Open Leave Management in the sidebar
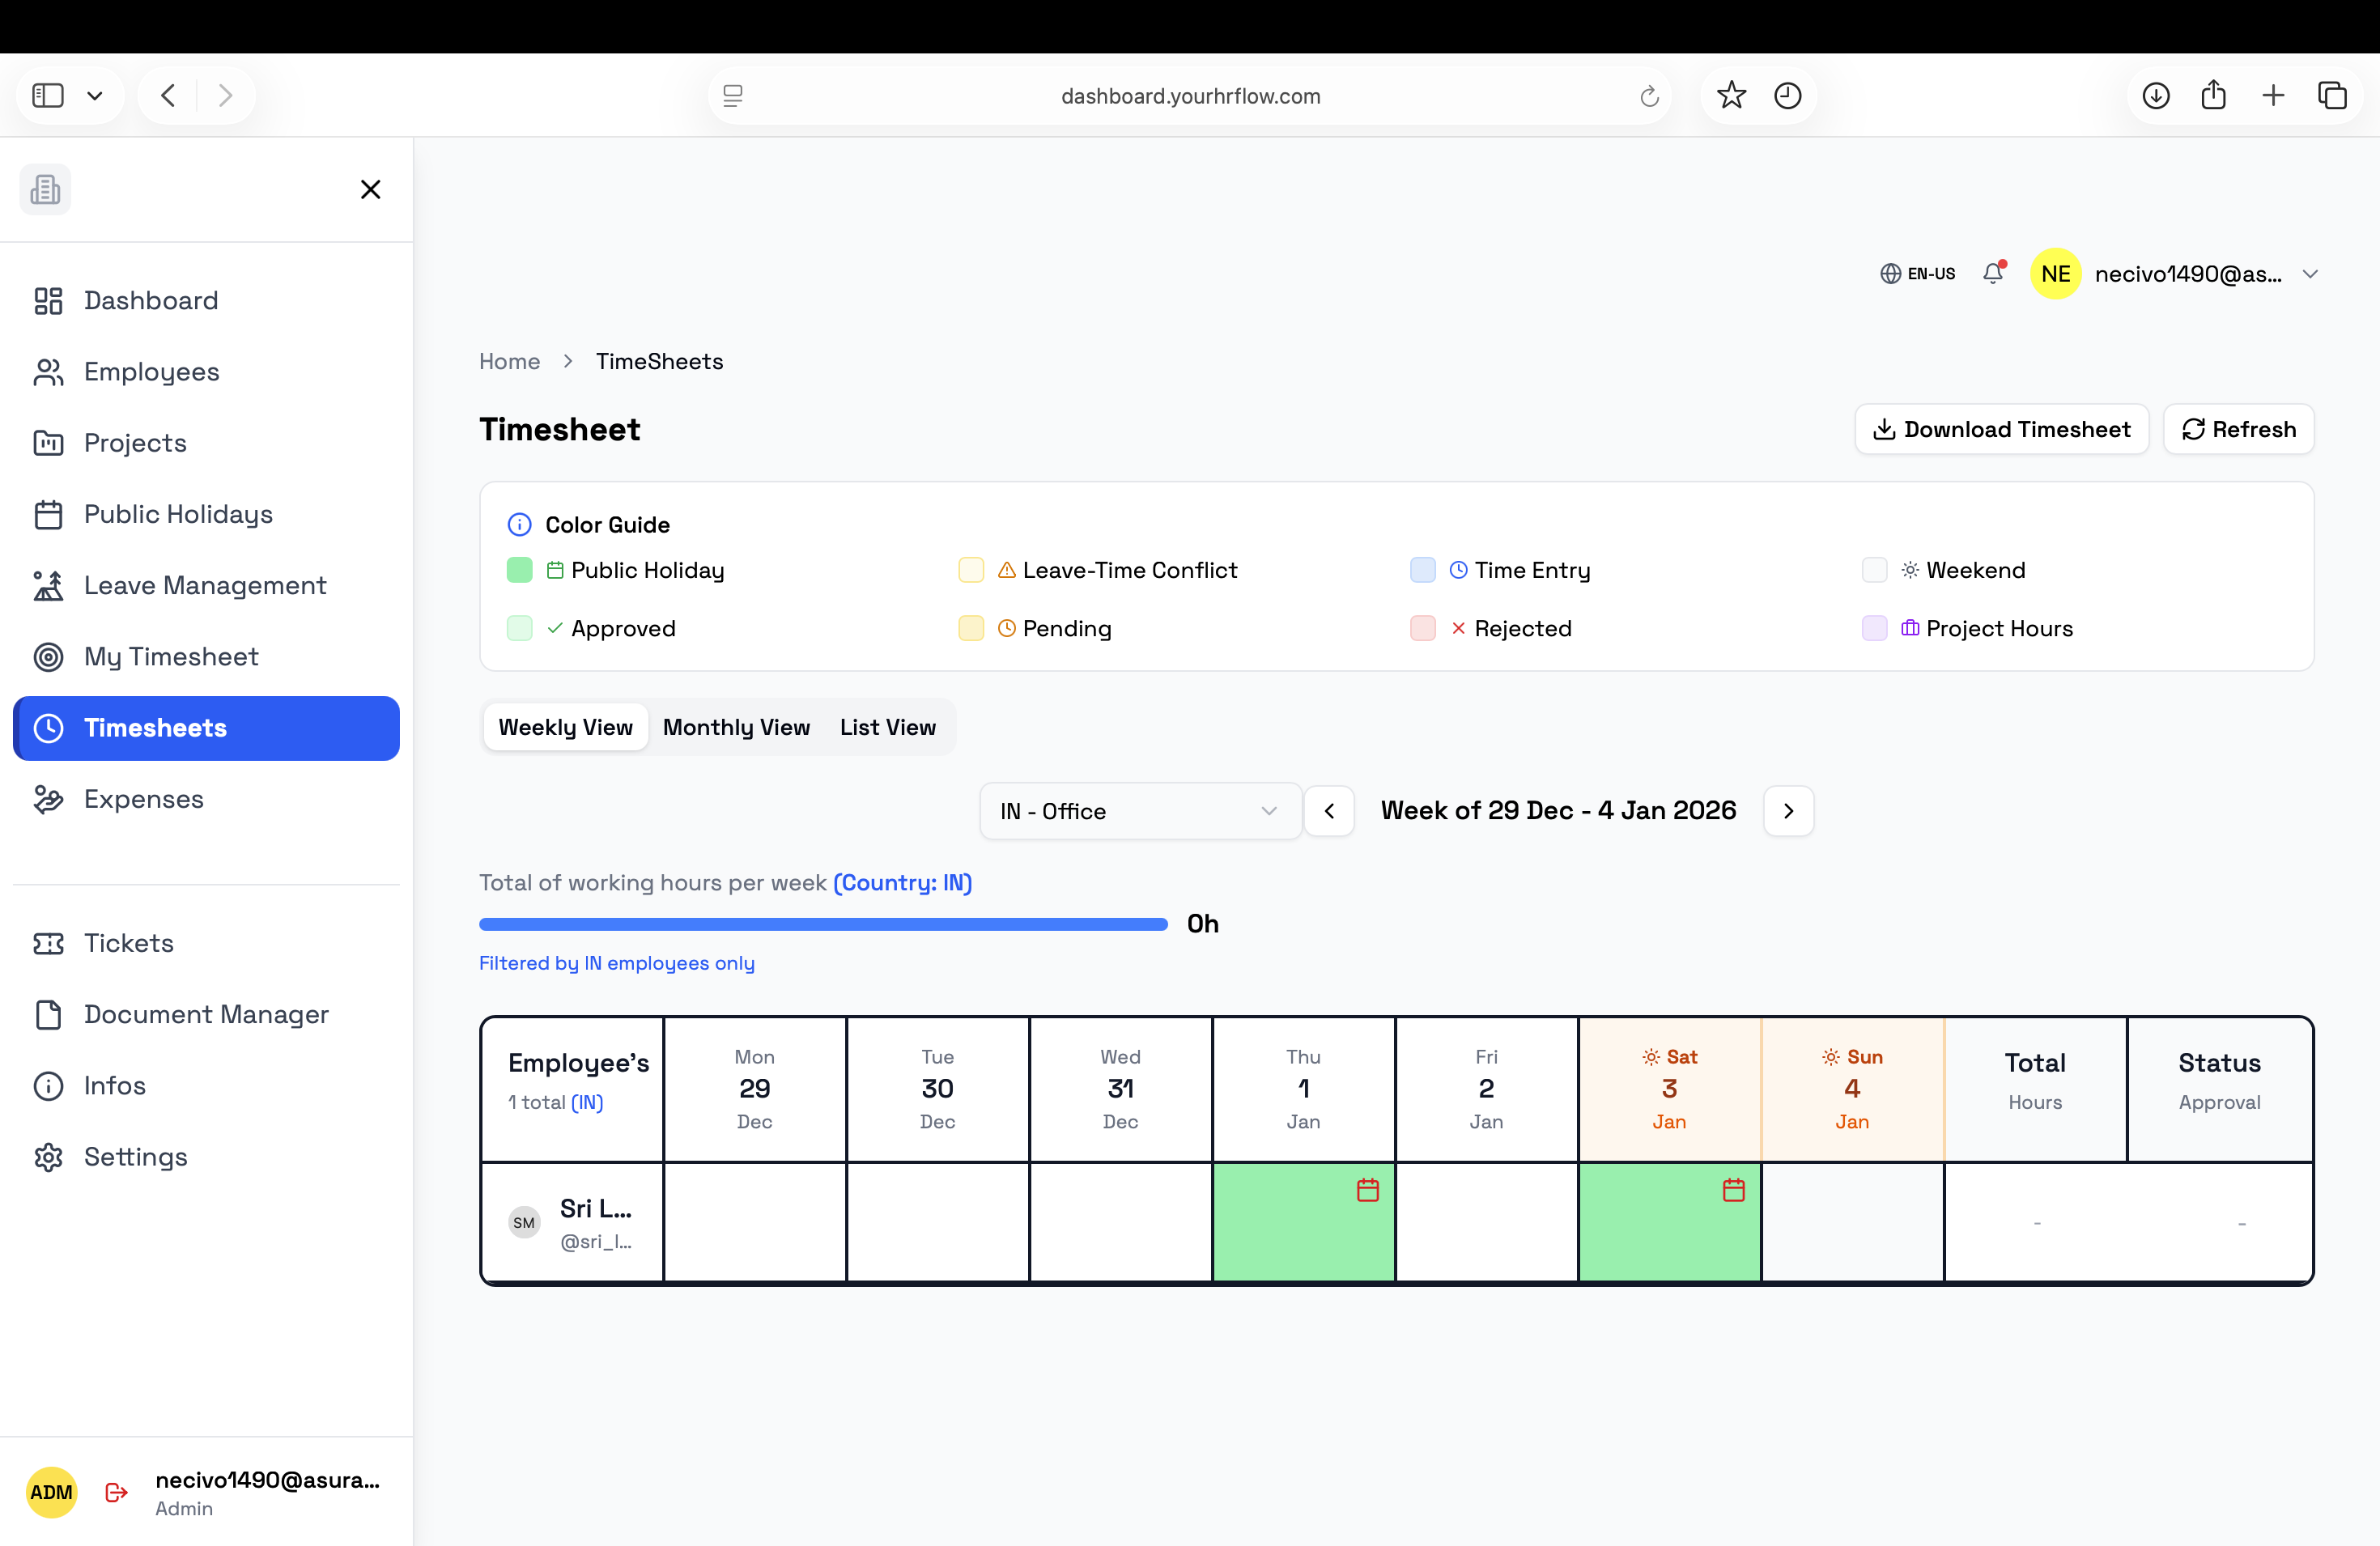This screenshot has height=1546, width=2380. (x=204, y=585)
